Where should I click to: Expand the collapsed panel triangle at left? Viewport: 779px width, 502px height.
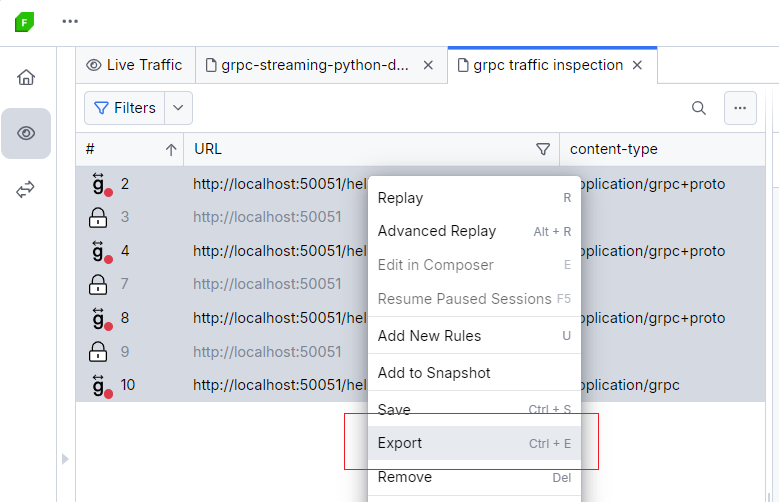point(65,459)
